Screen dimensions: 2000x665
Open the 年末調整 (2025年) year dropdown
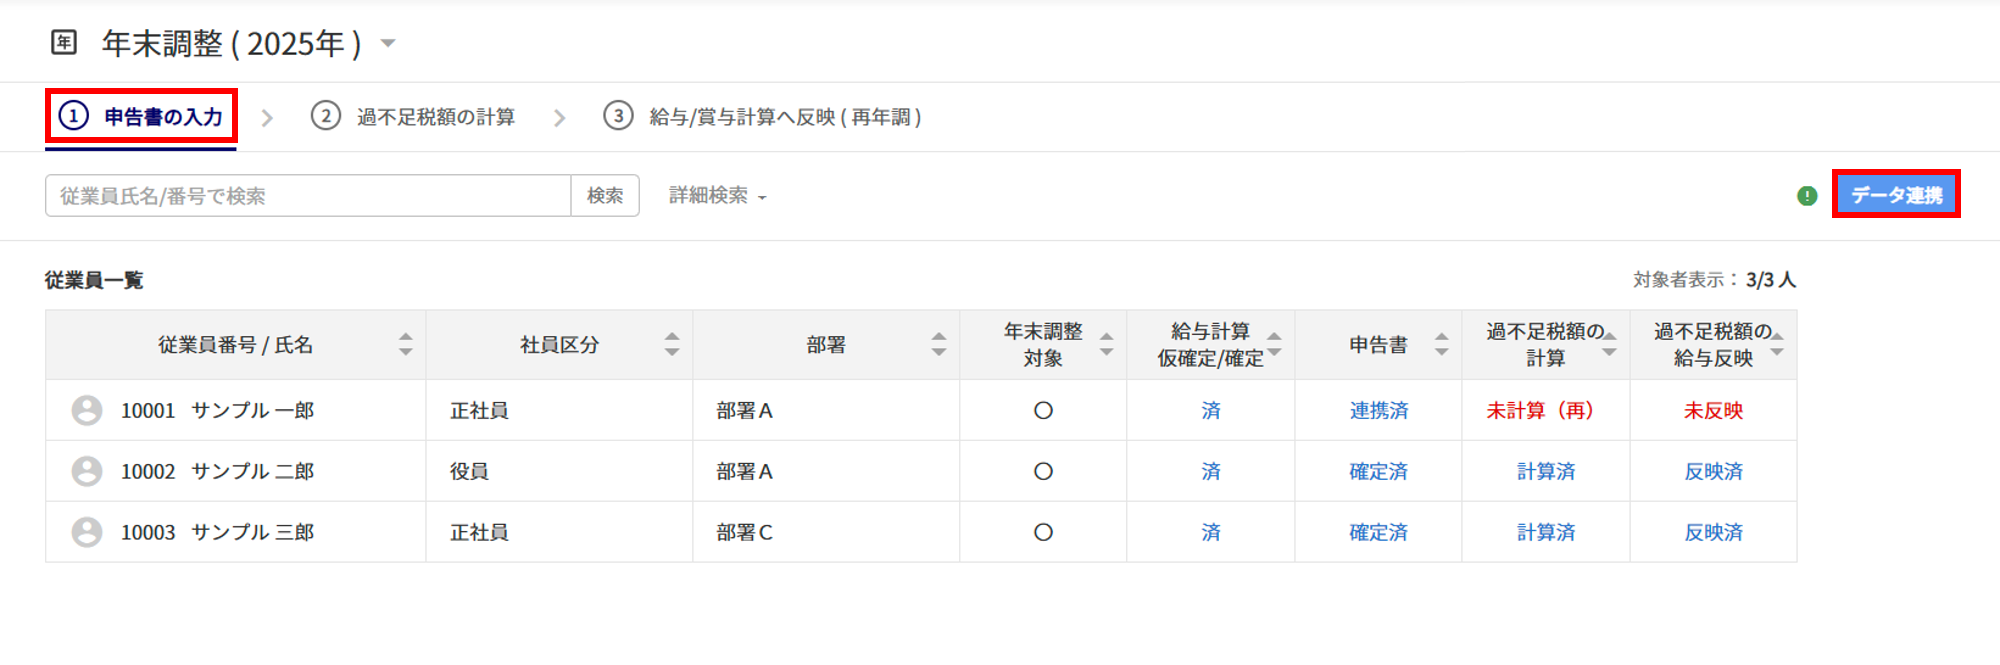pos(388,43)
